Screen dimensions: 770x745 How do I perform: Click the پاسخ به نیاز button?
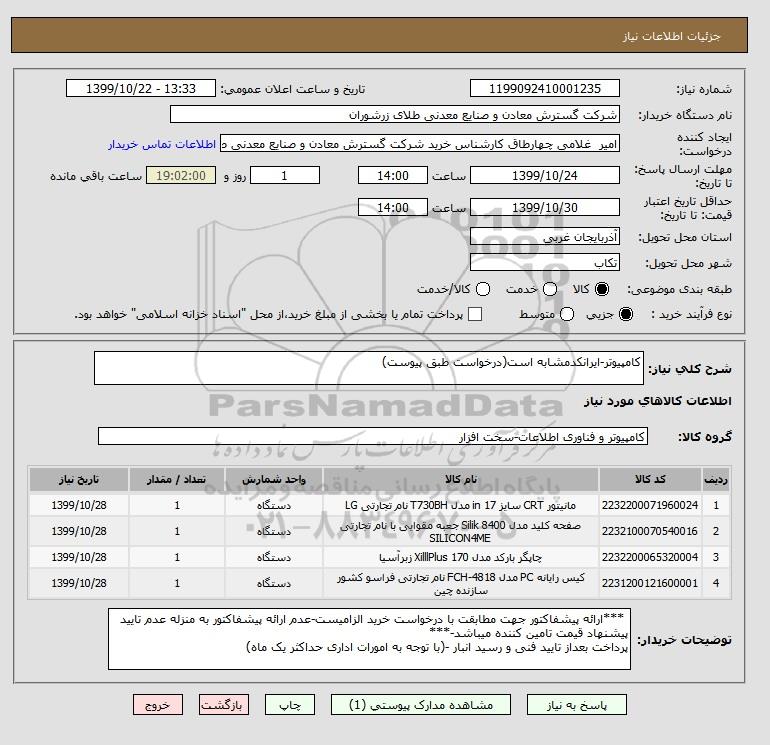(577, 705)
